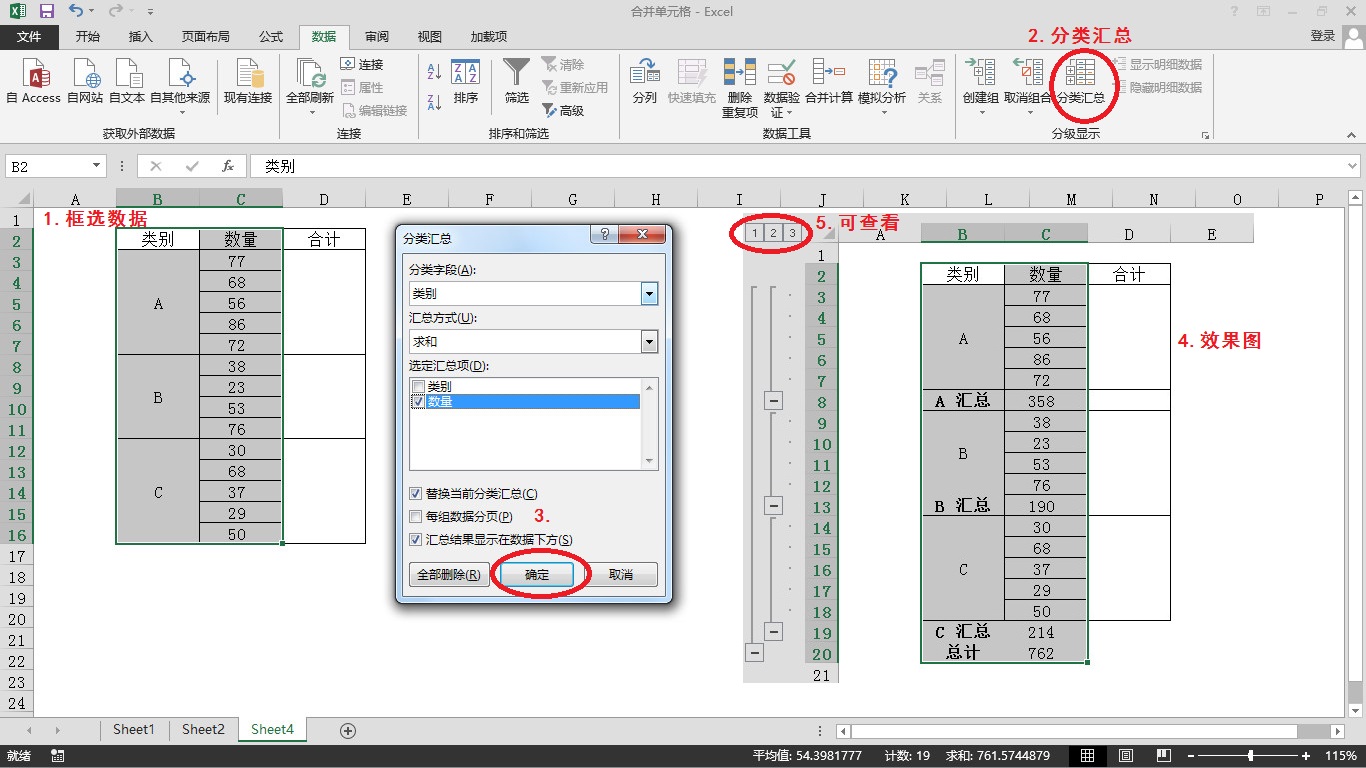Open the 分级显示 group dialog launcher

1205,135
